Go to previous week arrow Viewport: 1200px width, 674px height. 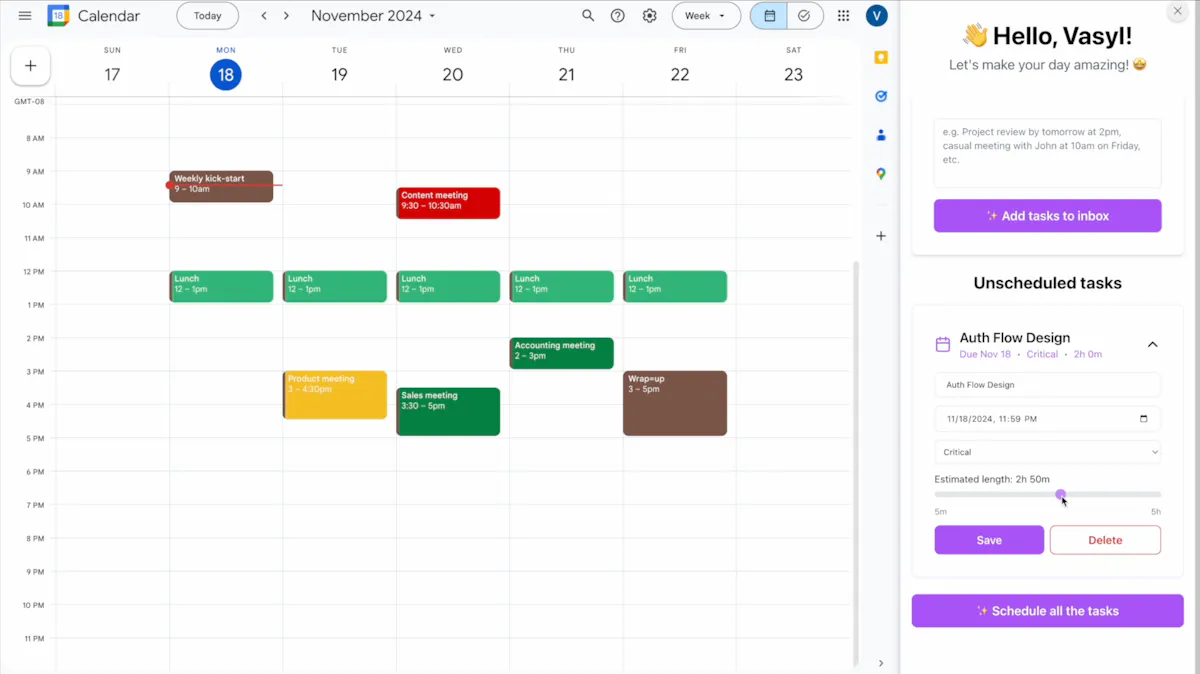(264, 16)
